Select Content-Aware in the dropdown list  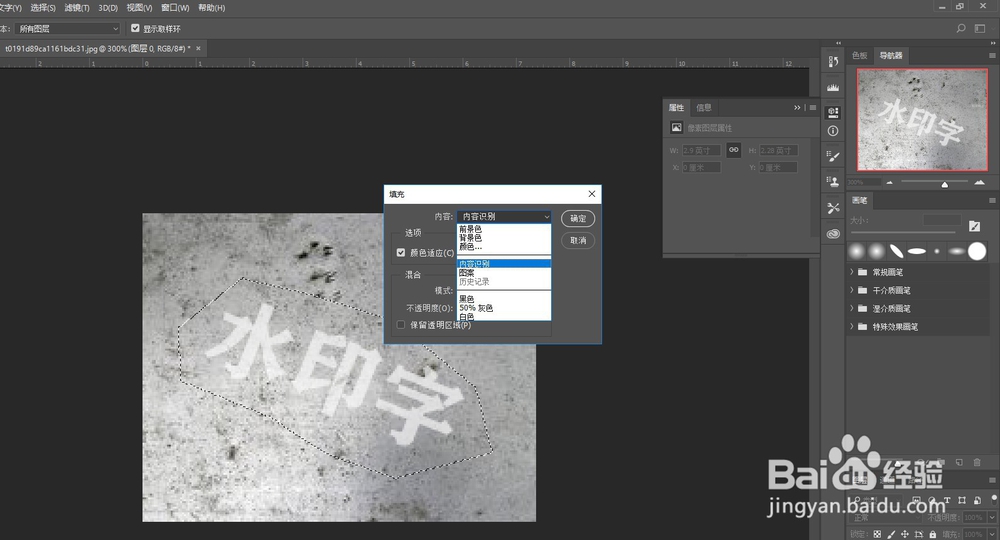tap(504, 263)
